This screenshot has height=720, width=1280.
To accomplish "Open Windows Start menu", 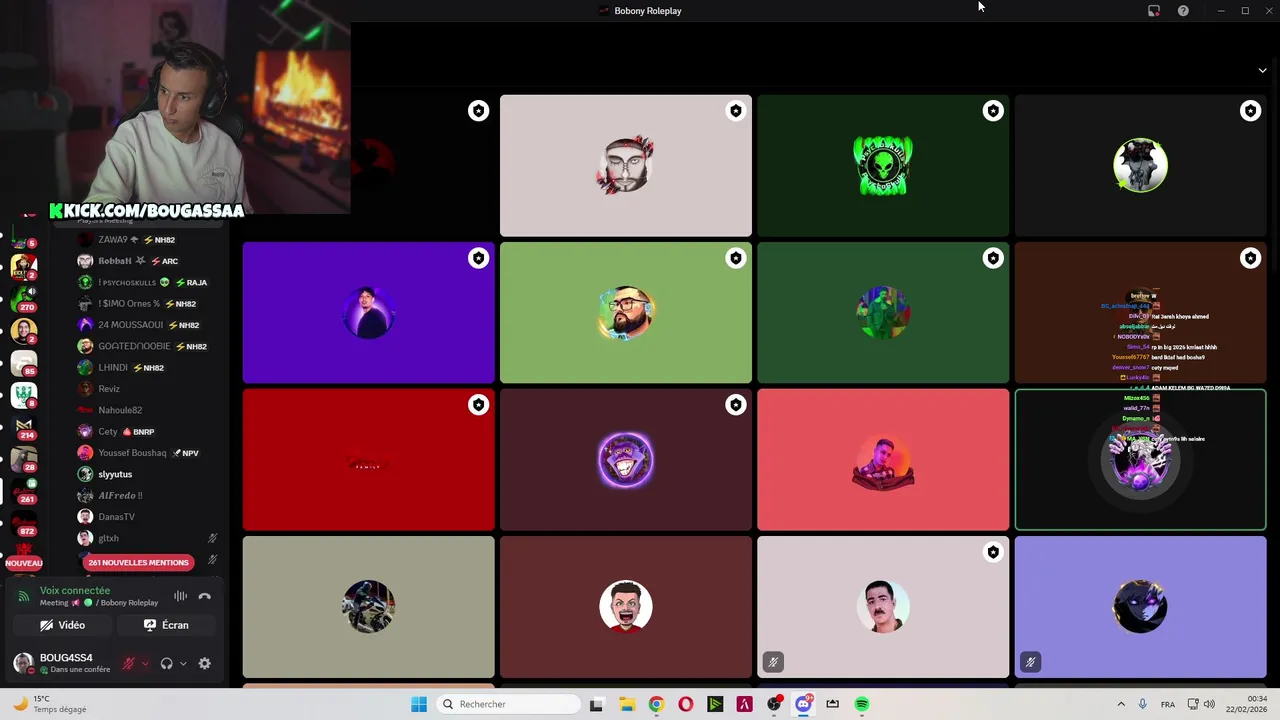I will [419, 704].
